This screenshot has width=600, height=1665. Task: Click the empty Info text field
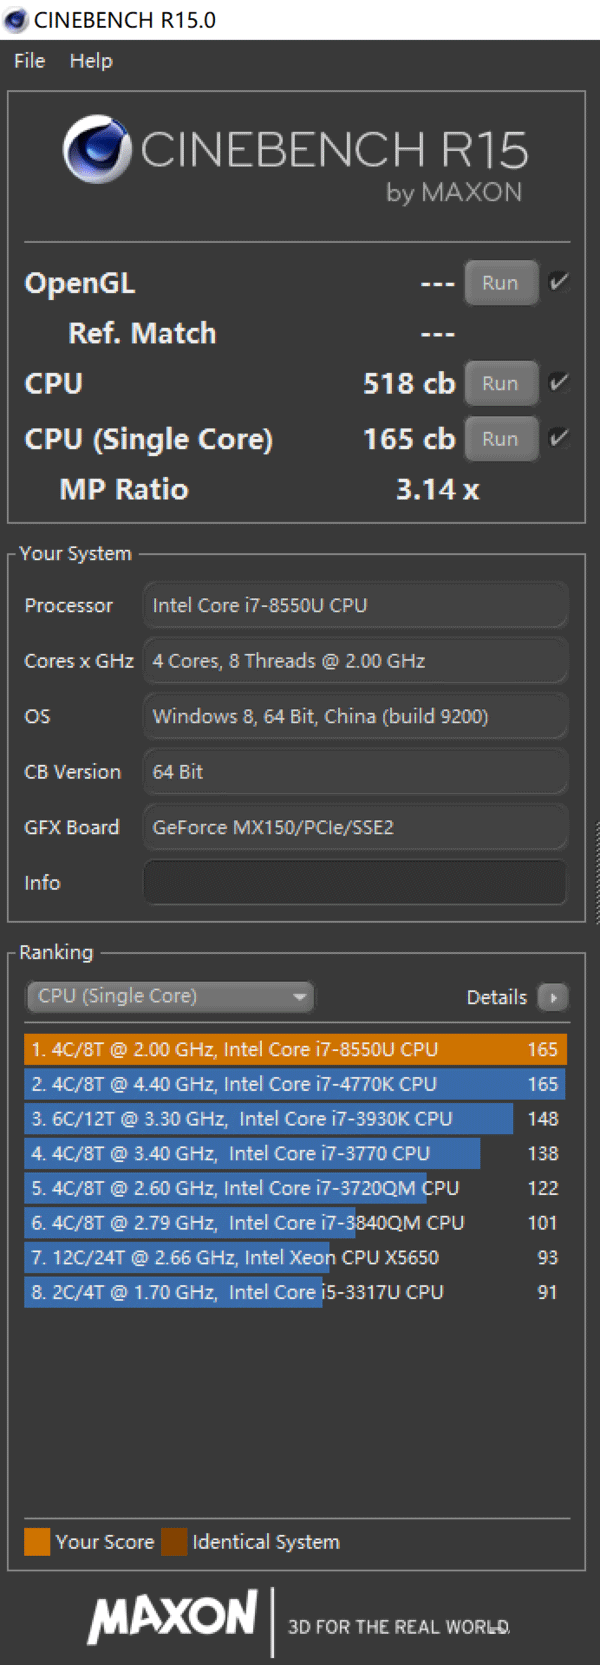coord(355,883)
